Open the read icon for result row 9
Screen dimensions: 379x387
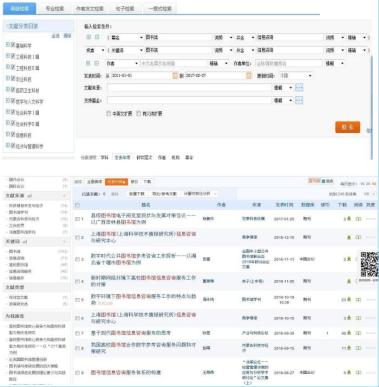(358, 372)
